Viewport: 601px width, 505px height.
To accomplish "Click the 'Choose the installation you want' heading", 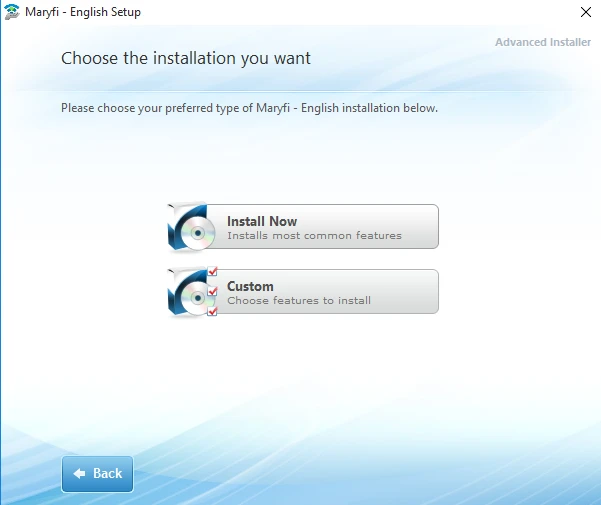I will click(x=186, y=58).
